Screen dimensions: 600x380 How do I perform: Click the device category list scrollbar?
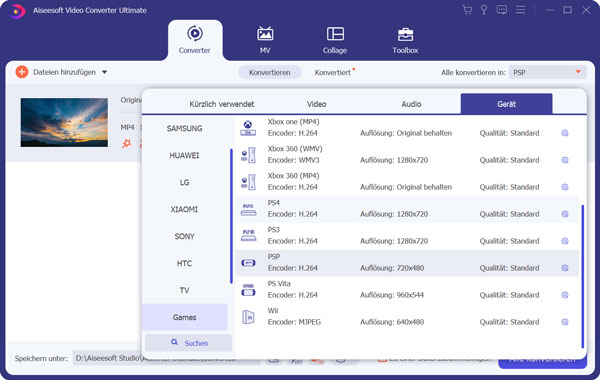231,216
